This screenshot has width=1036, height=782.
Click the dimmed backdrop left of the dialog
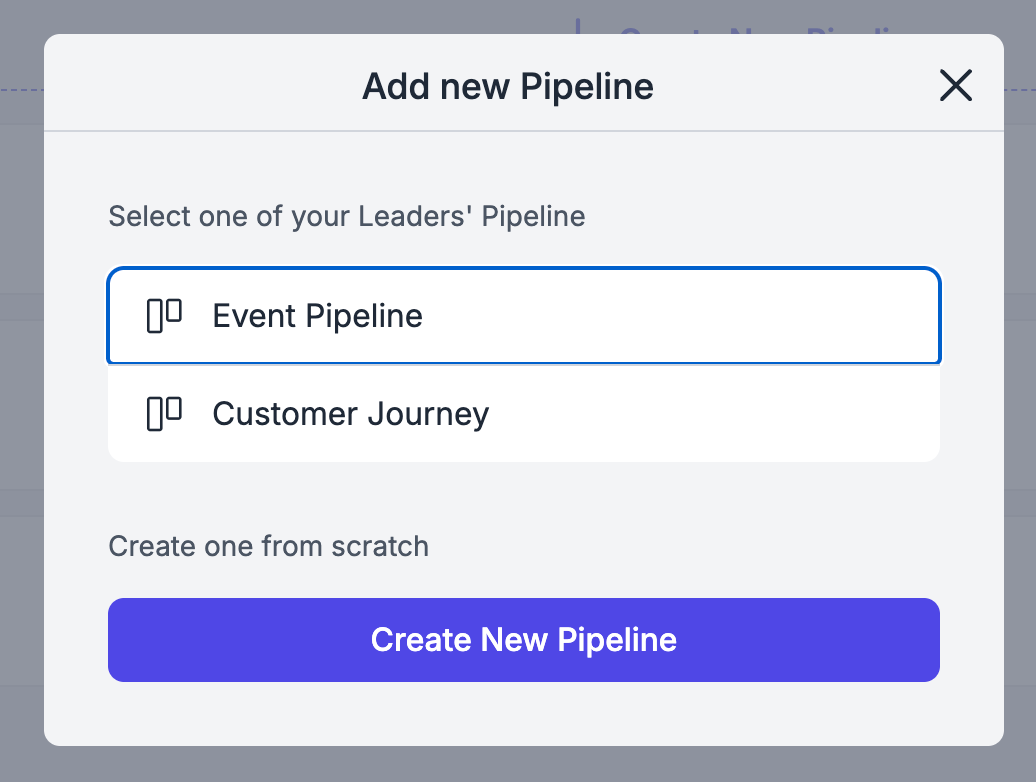pyautogui.click(x=21, y=400)
